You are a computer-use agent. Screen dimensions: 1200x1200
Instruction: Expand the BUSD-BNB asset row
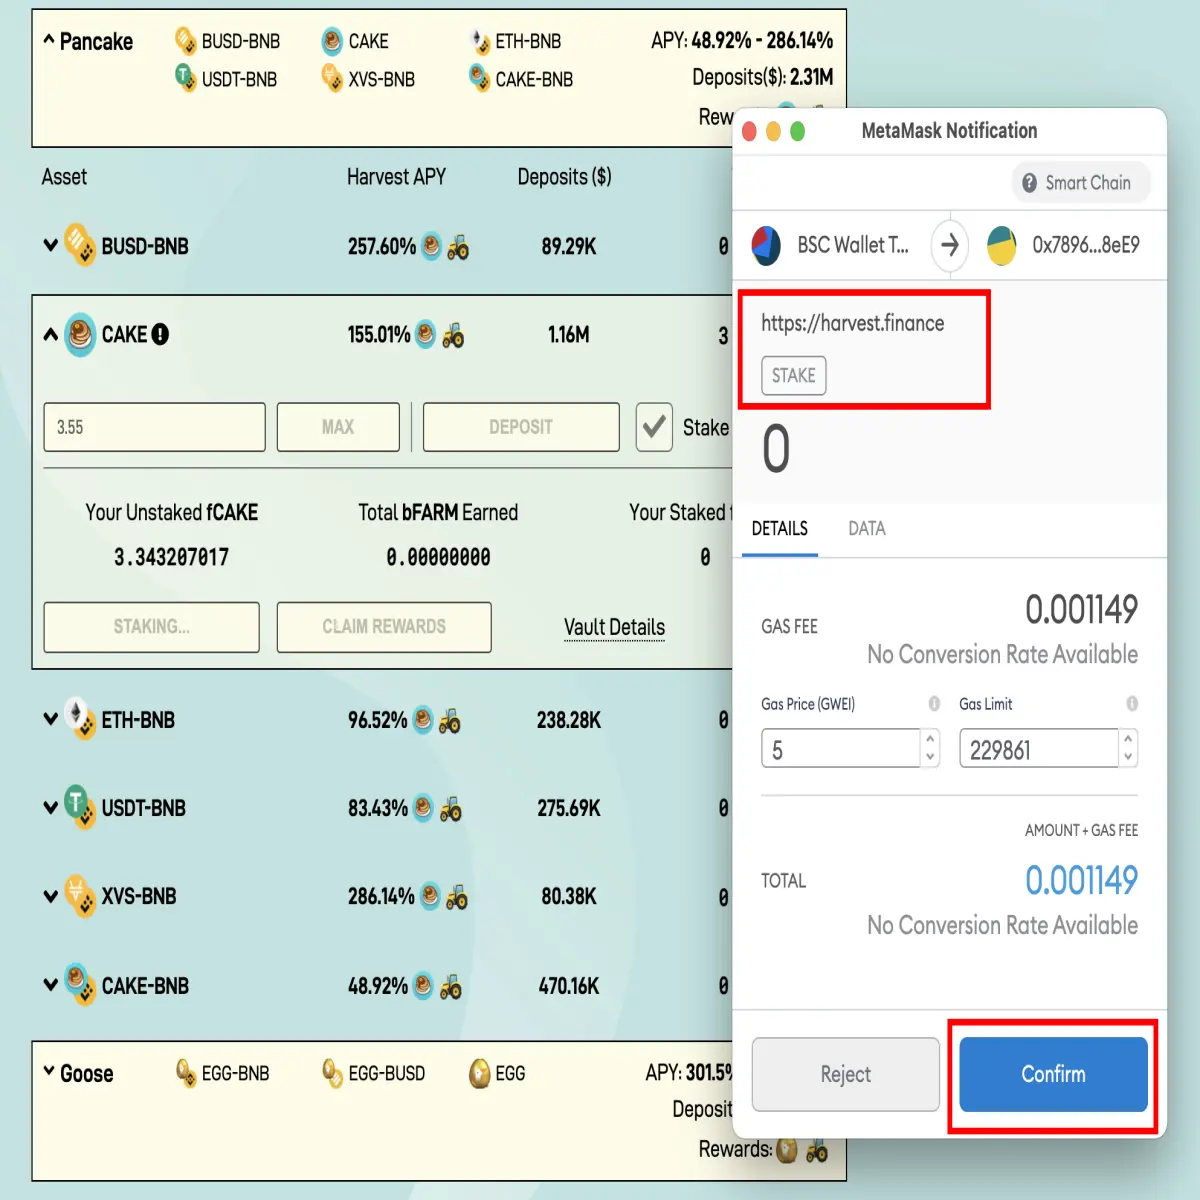(50, 245)
